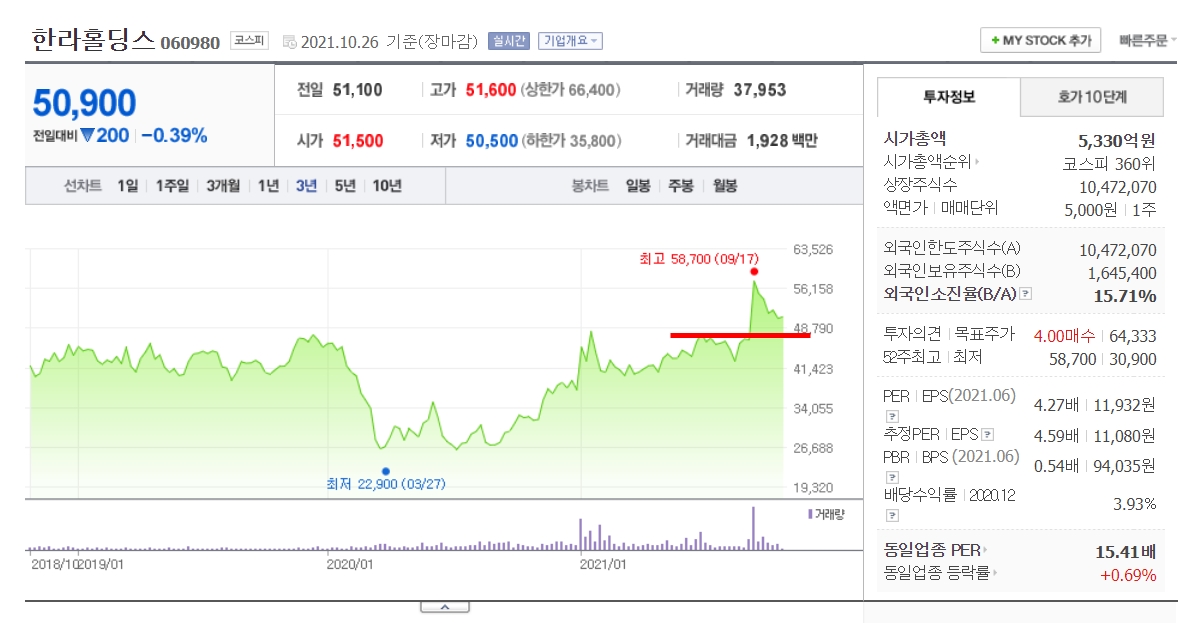Viewport: 1179px width, 623px height.
Task: Open the 기업개요 dropdown
Action: point(570,41)
